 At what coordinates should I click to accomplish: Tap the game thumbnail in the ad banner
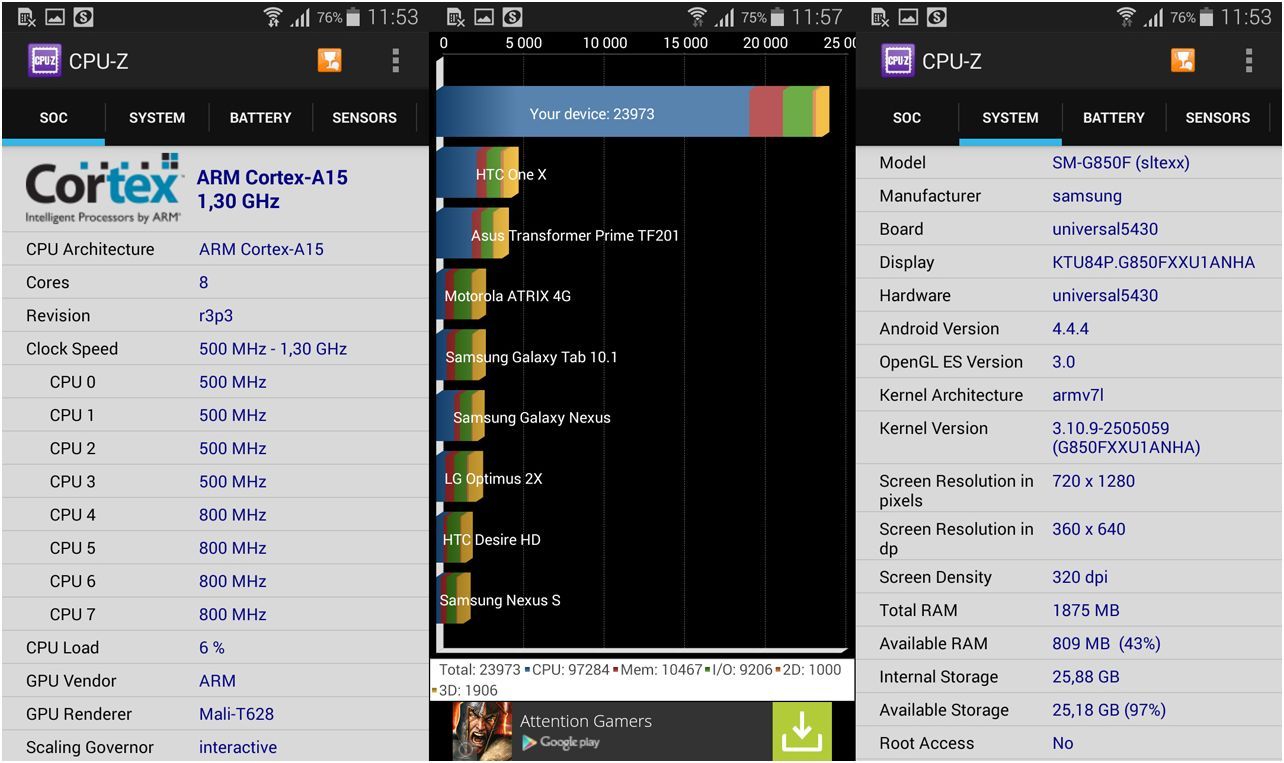(x=482, y=732)
